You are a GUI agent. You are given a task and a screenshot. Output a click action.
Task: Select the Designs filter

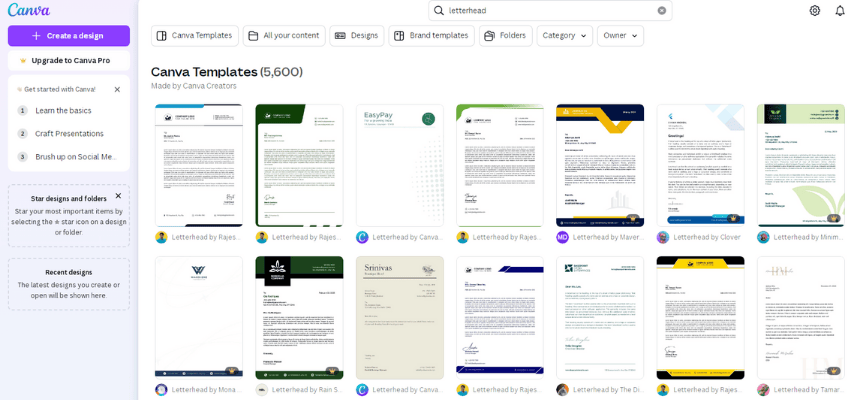(357, 36)
